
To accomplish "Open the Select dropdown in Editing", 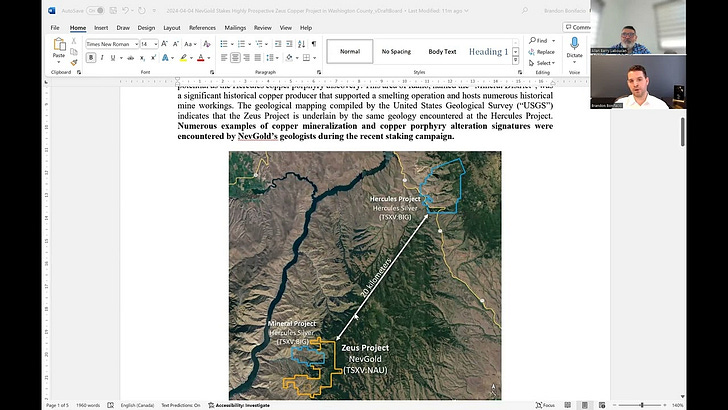I will (x=541, y=63).
